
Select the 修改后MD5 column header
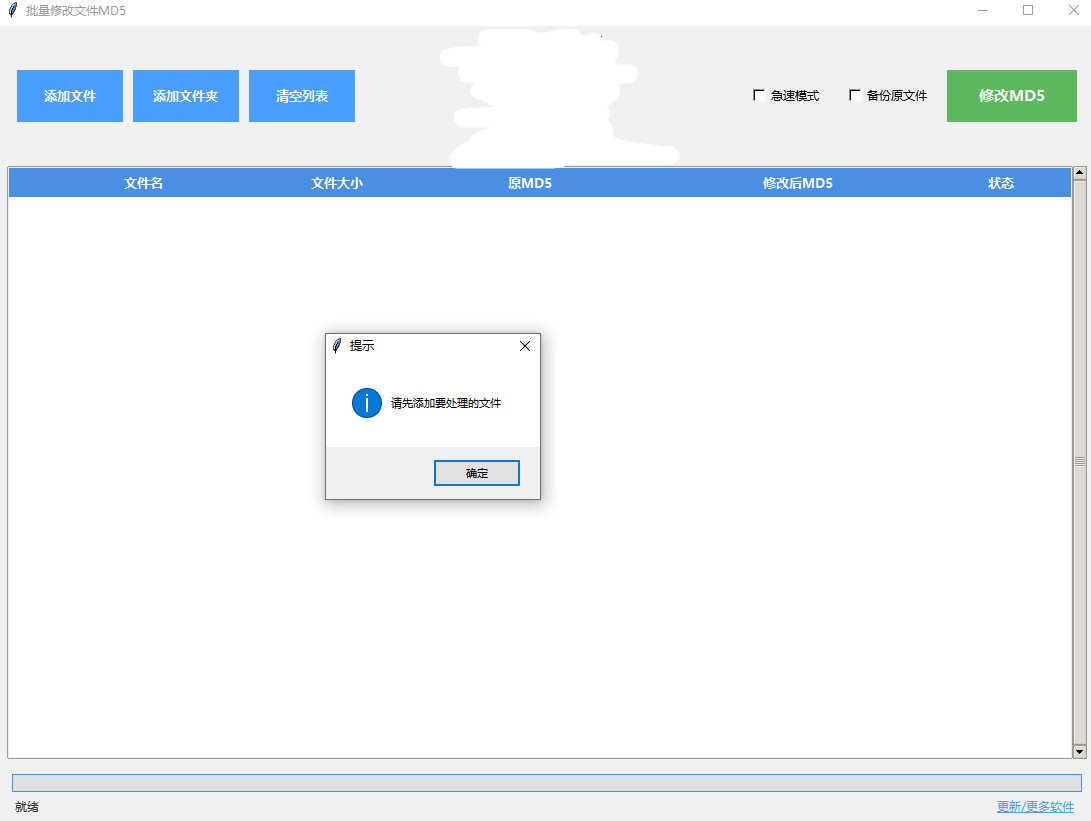pyautogui.click(x=797, y=183)
